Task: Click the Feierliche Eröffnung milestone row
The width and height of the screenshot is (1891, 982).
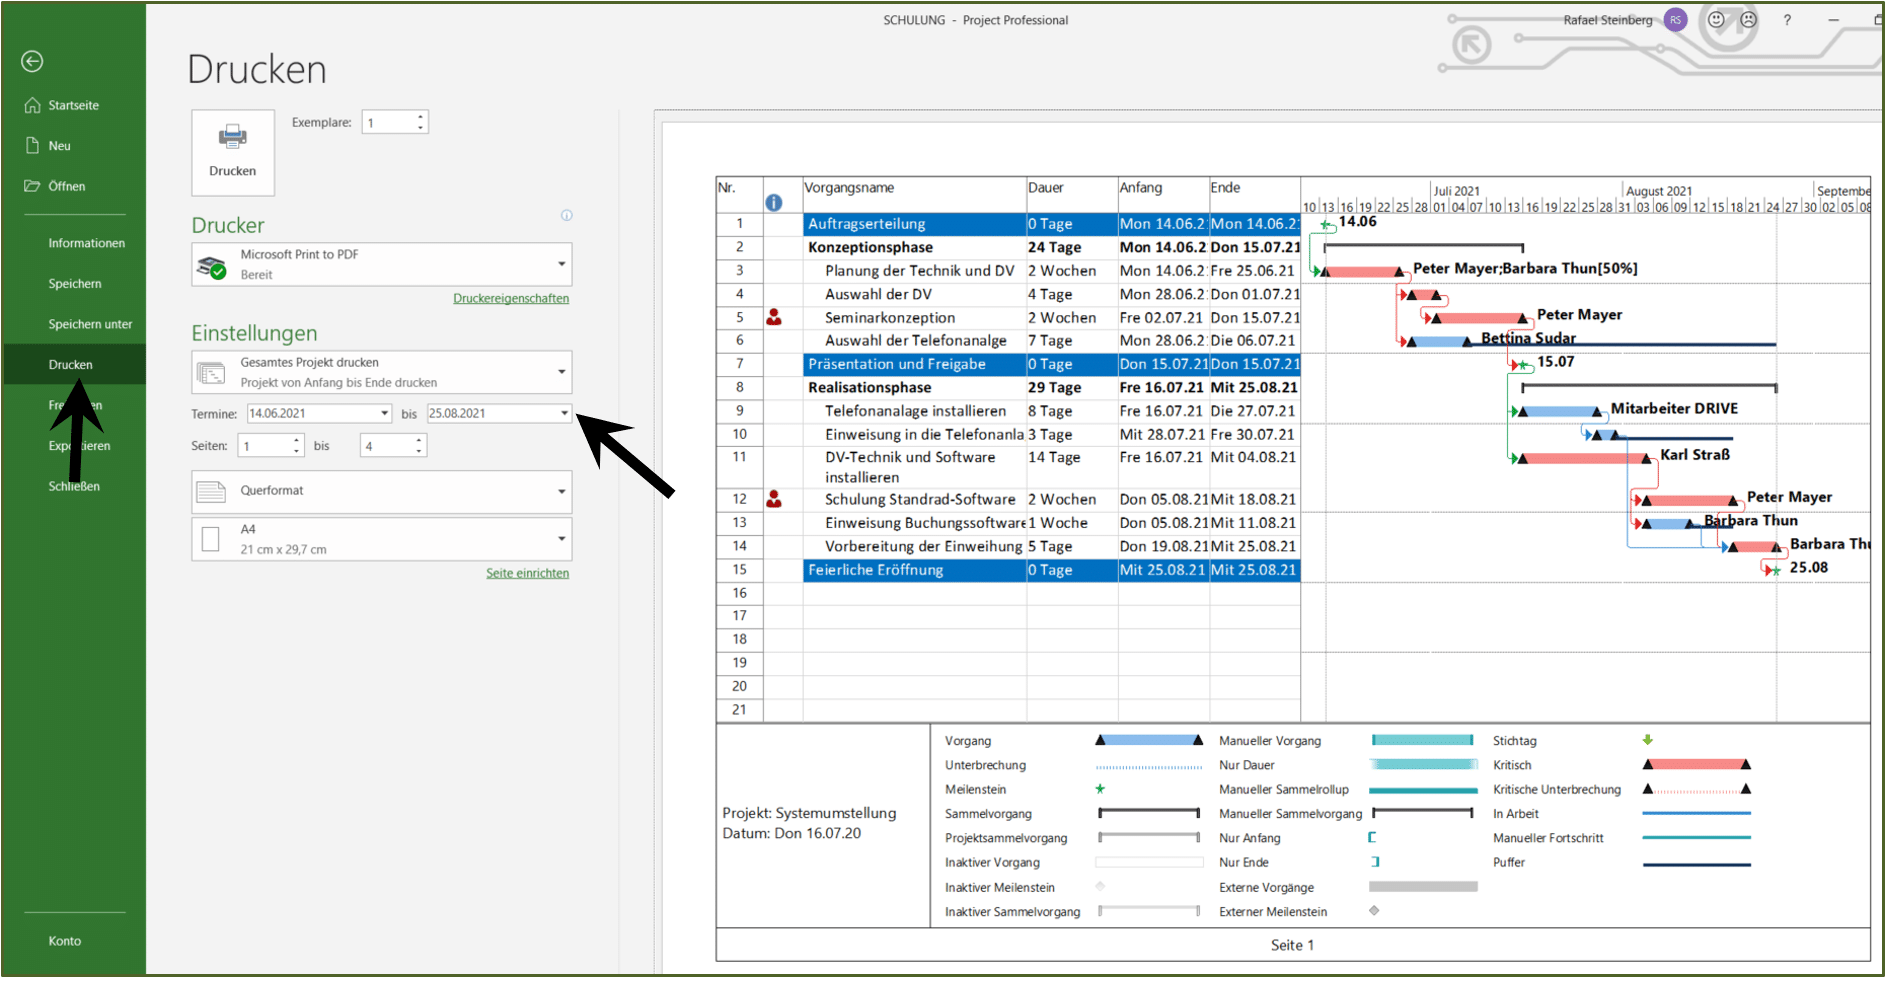Action: tap(1008, 570)
